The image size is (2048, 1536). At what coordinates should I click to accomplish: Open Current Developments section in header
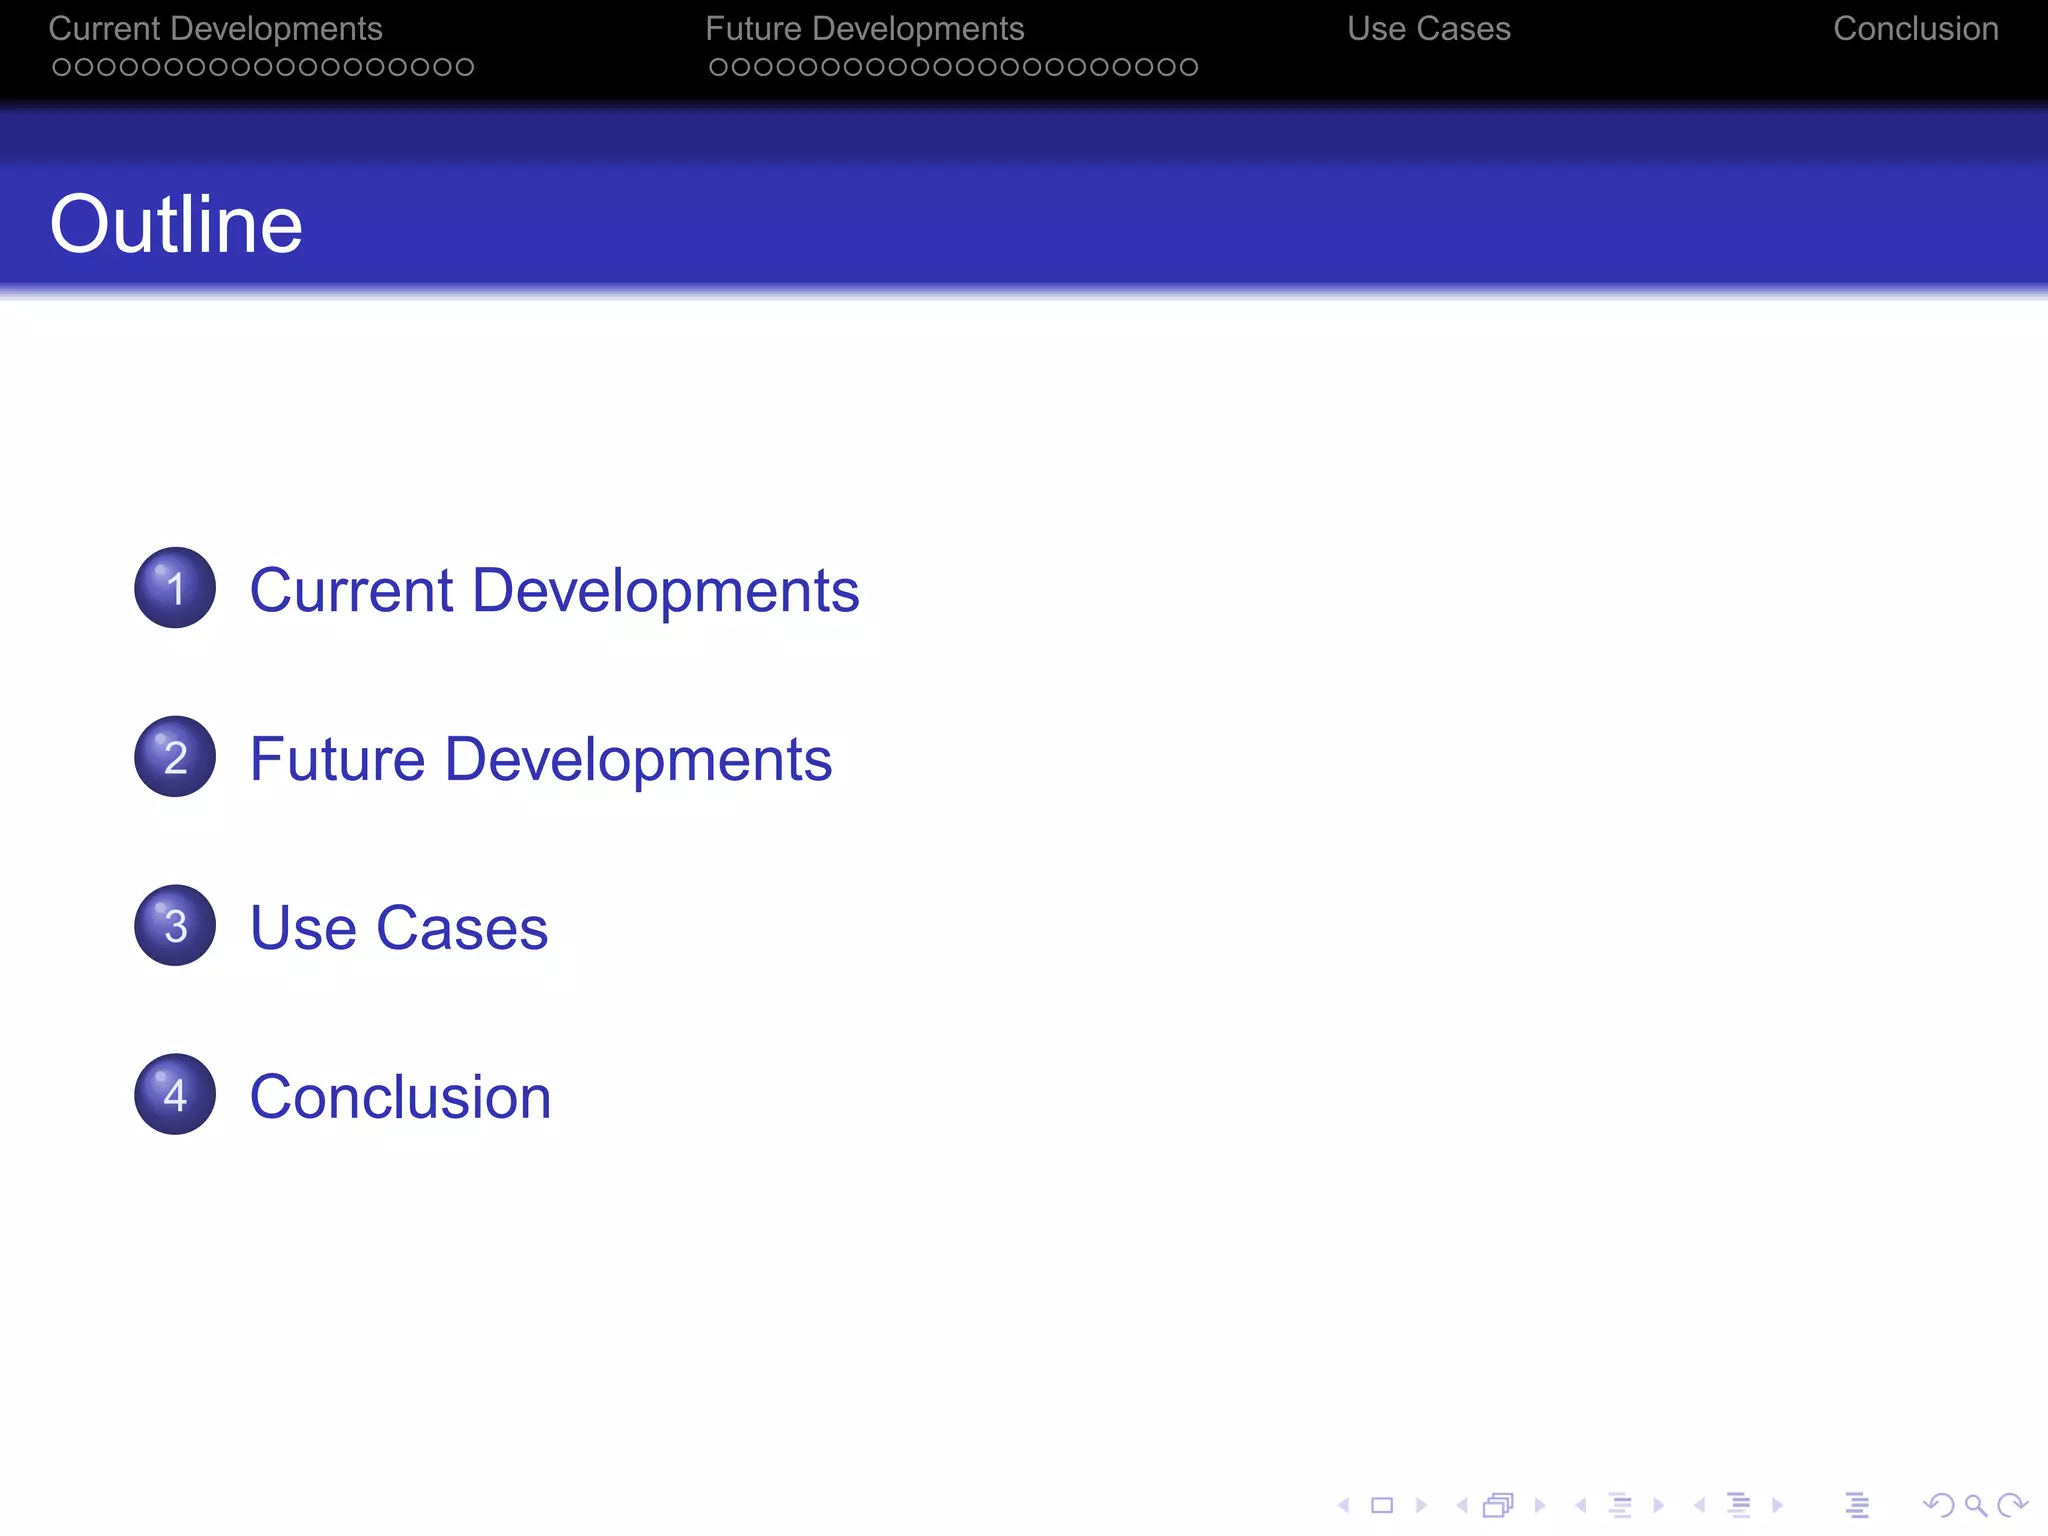tap(215, 29)
